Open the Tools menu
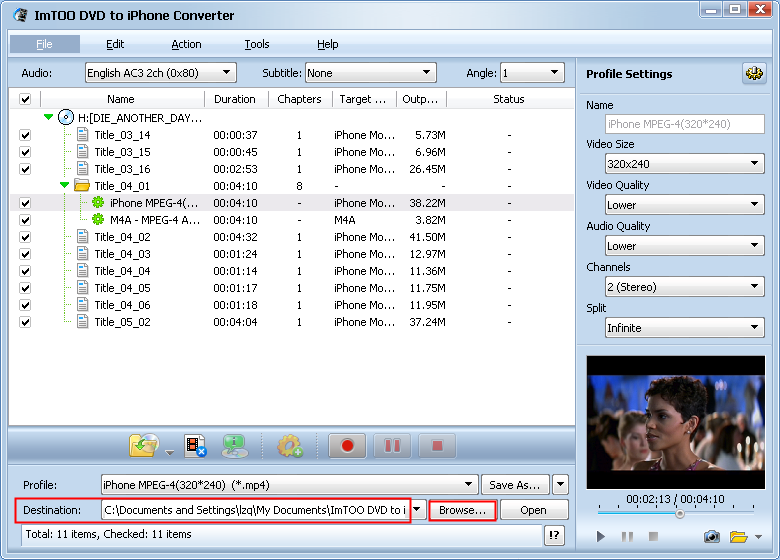The height and width of the screenshot is (560, 780). pyautogui.click(x=257, y=44)
